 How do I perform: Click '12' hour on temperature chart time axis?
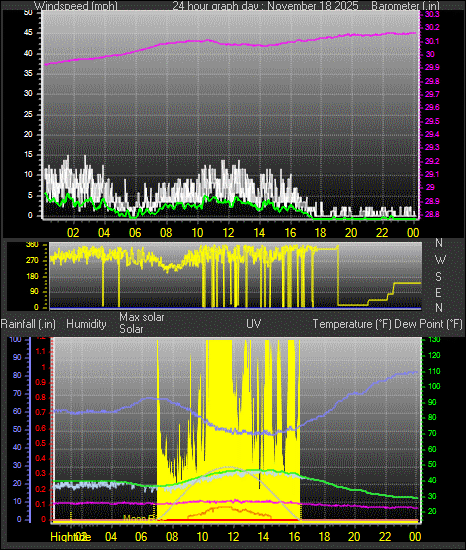[233, 537]
